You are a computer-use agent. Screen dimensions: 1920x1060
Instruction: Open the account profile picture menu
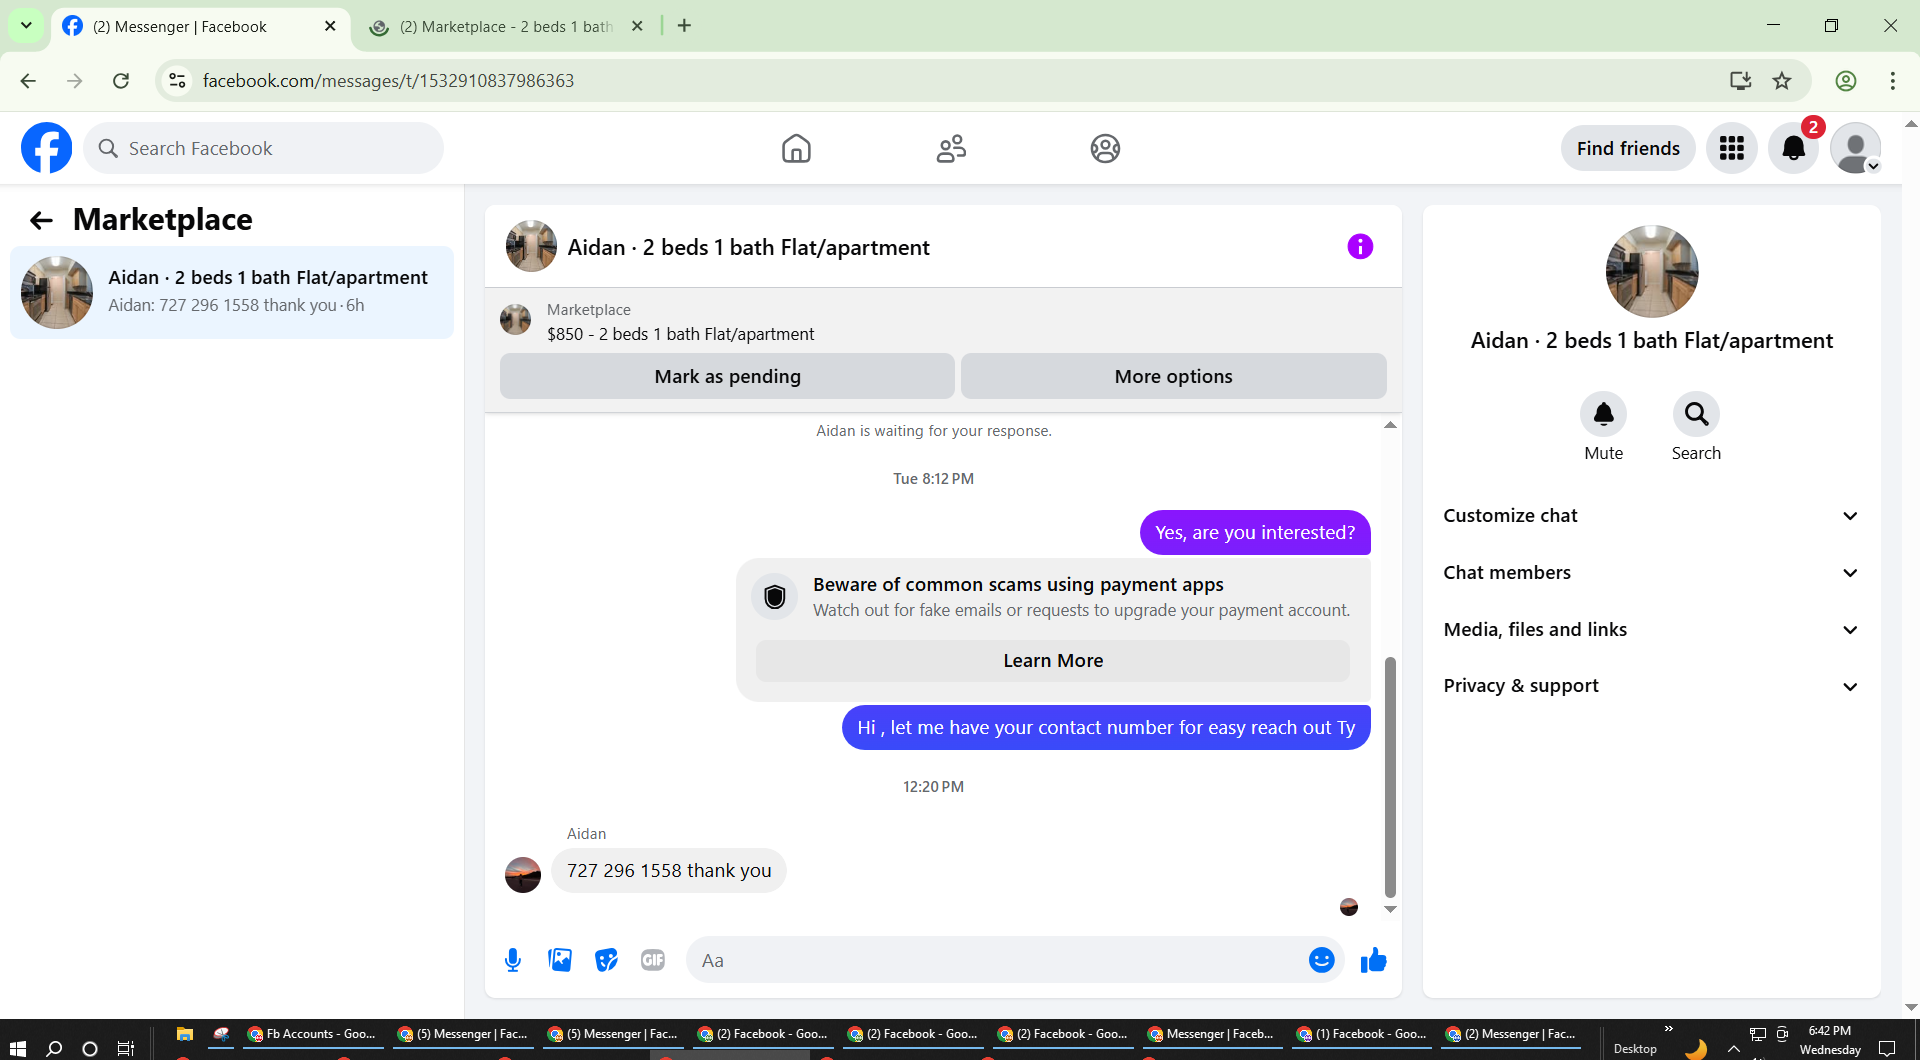coord(1856,148)
